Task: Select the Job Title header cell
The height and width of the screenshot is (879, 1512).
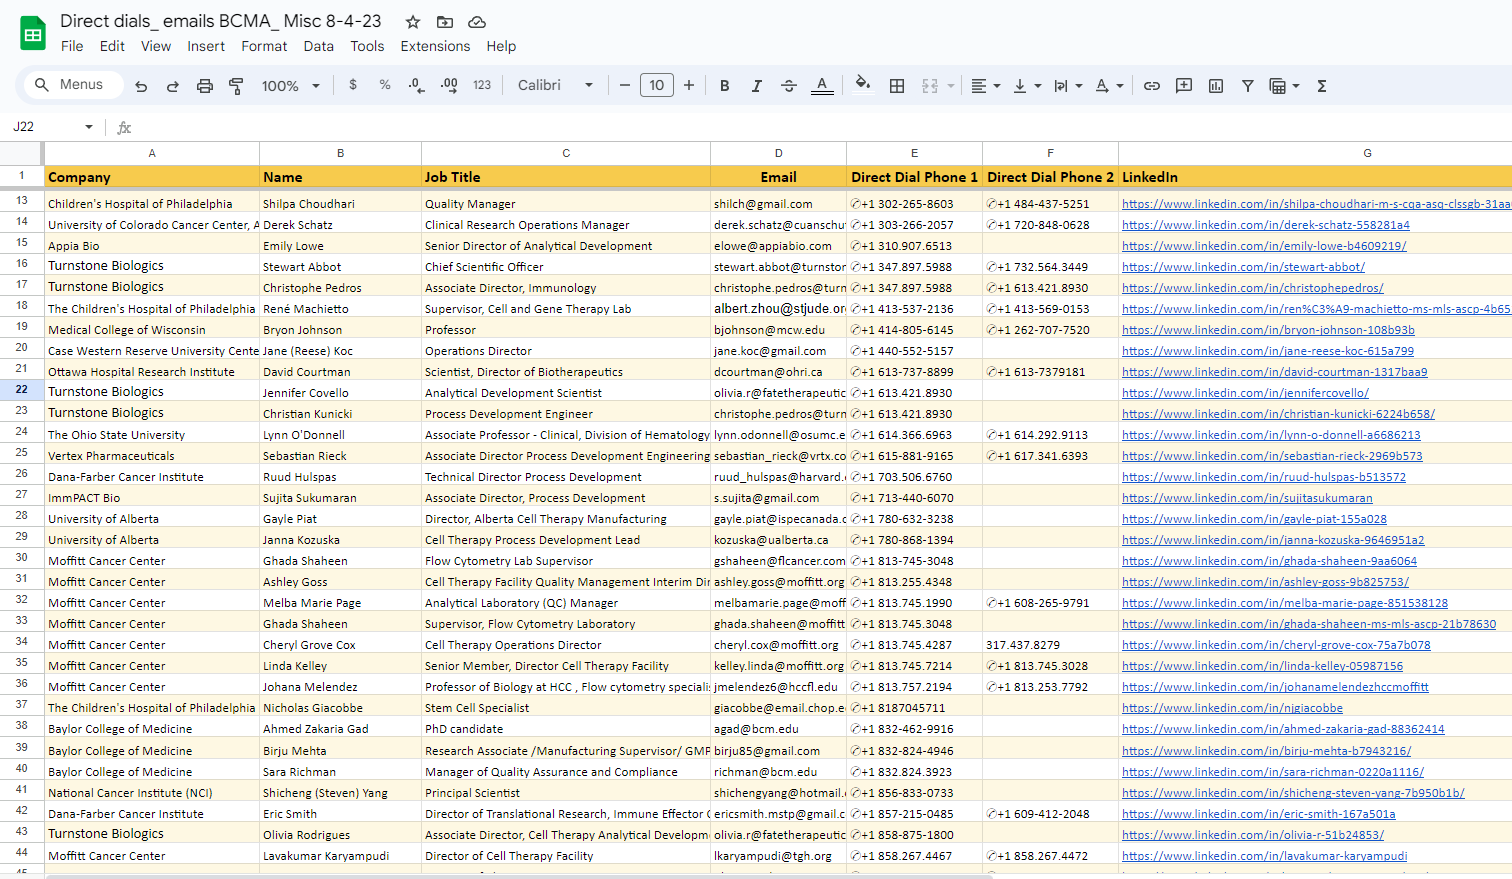Action: coord(566,177)
